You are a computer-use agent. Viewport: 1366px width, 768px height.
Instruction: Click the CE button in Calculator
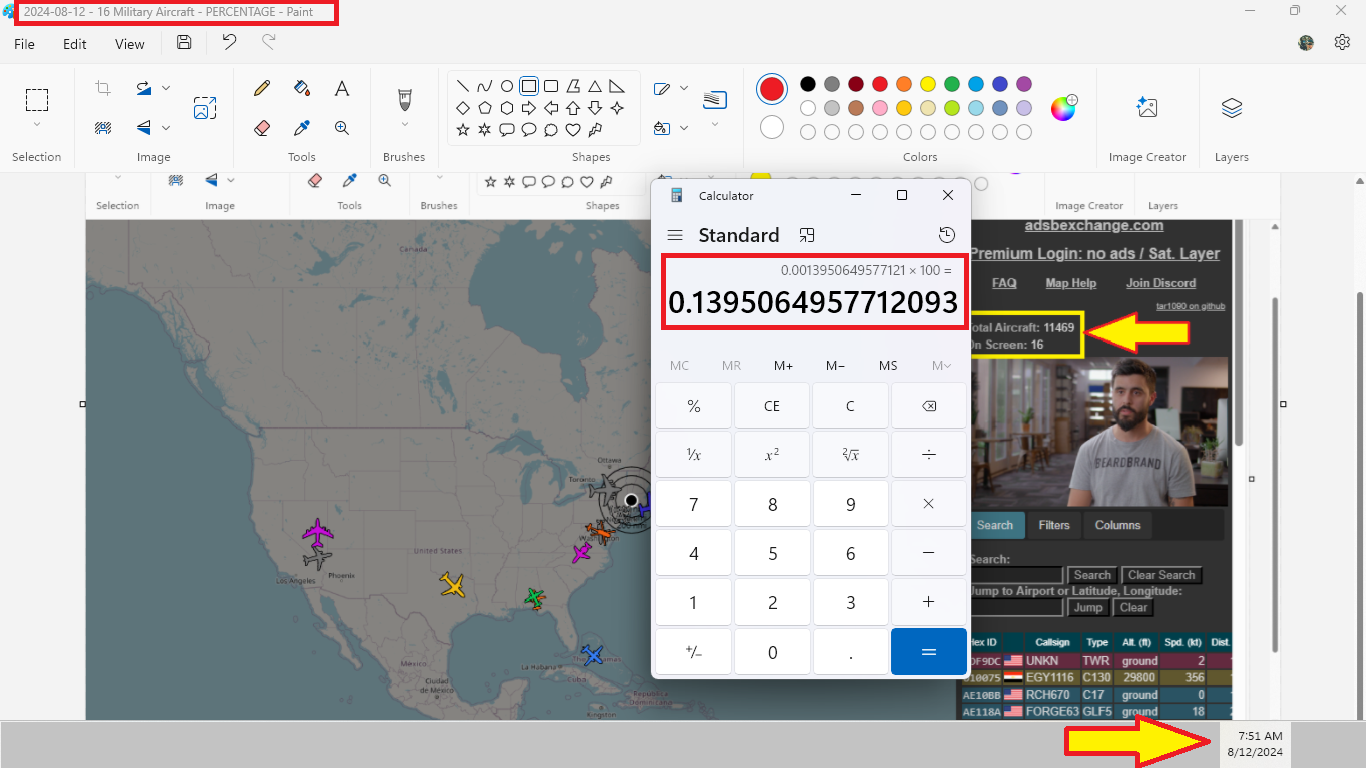(x=772, y=406)
